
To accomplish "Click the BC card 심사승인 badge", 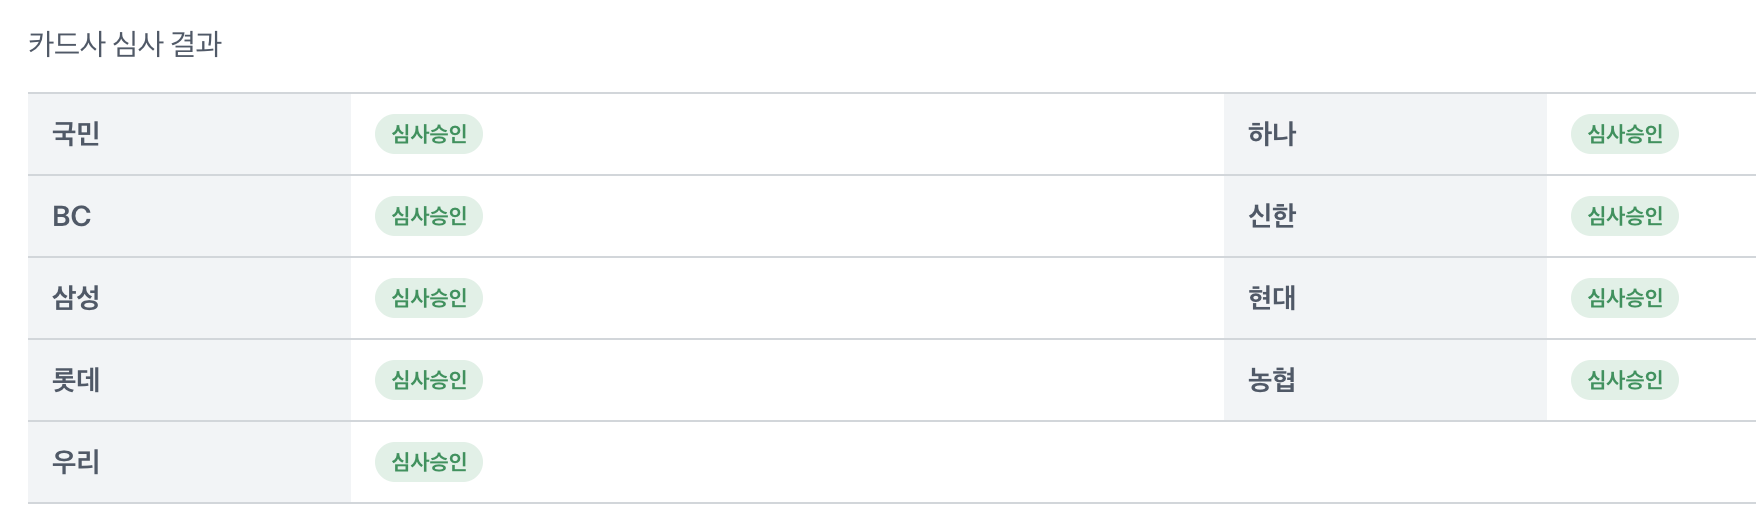I will click(429, 216).
